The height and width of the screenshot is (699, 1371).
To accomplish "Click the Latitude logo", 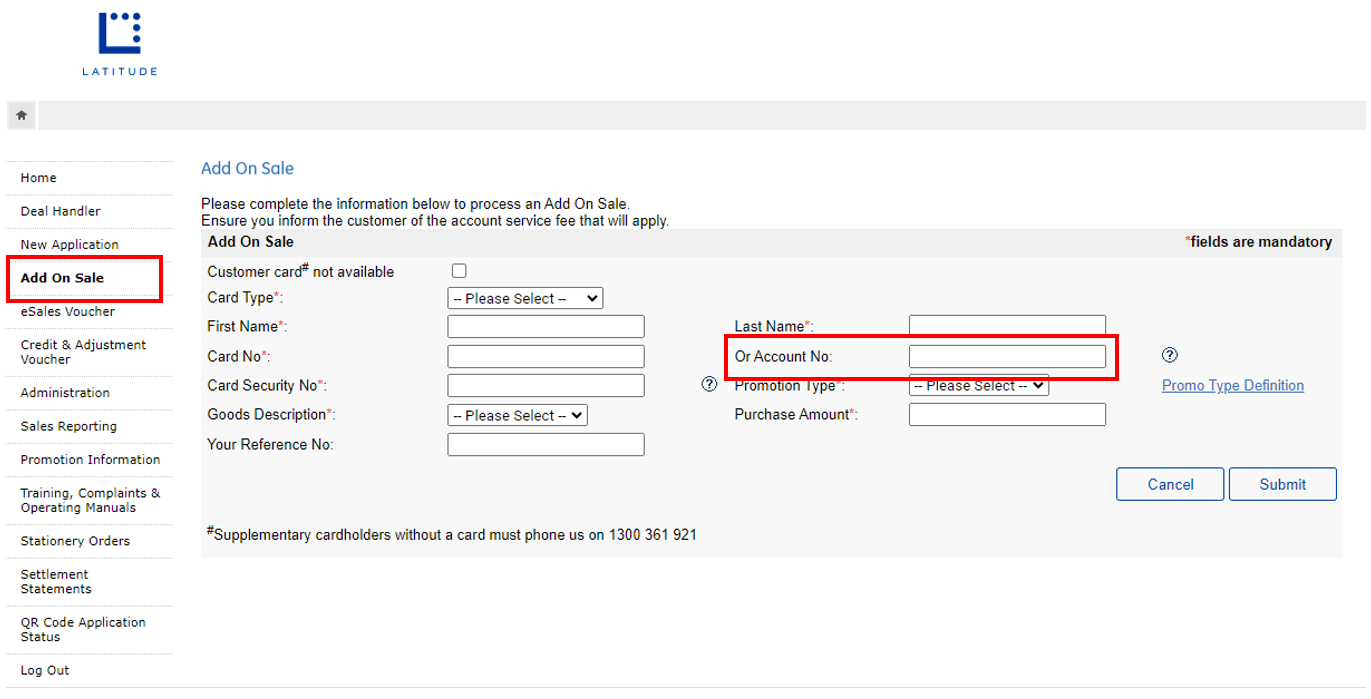I will coord(119,42).
